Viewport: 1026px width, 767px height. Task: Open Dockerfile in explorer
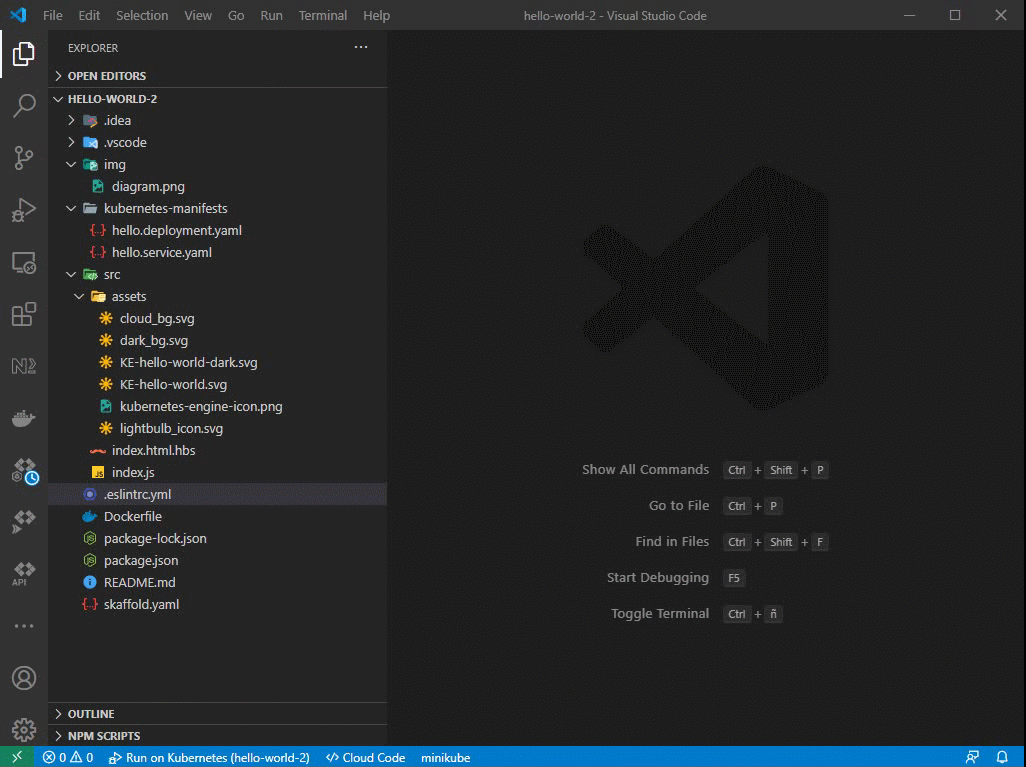point(217,516)
